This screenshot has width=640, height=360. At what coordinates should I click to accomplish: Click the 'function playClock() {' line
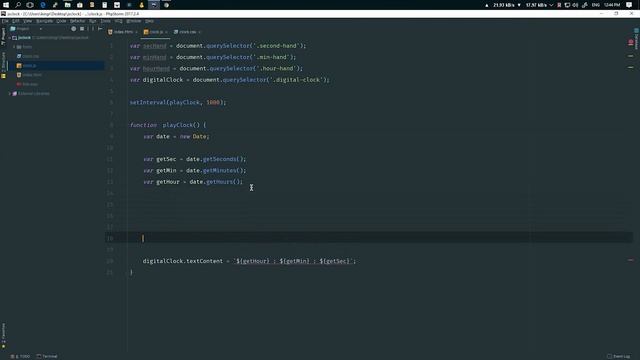[168, 125]
